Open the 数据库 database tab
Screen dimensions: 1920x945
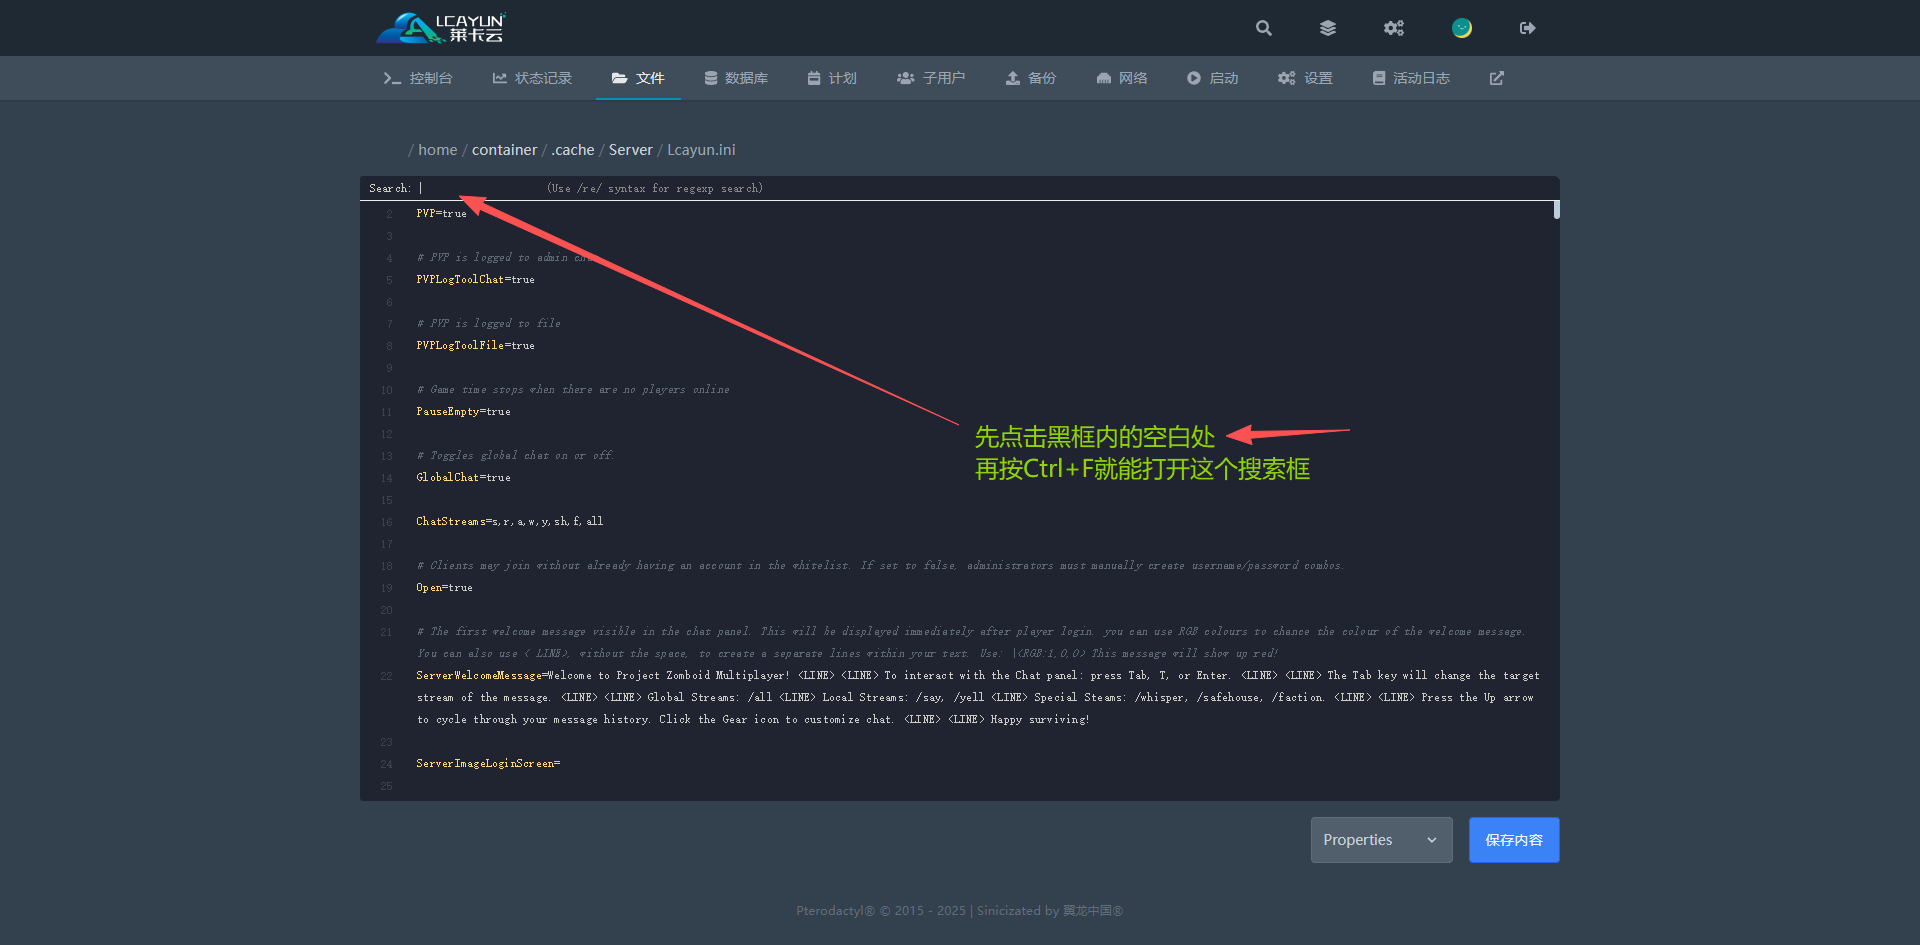pyautogui.click(x=736, y=78)
